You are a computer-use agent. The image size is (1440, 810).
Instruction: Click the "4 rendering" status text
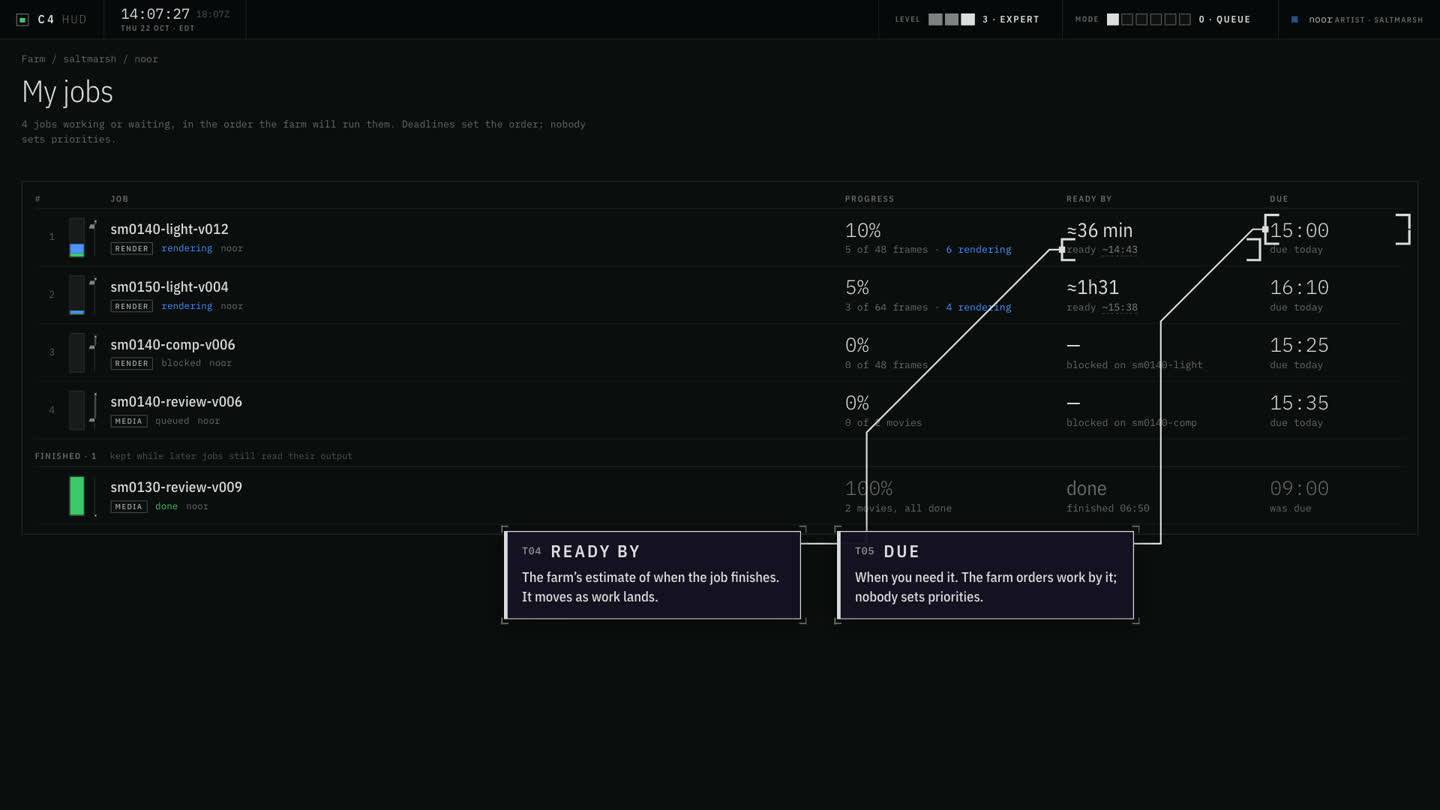(x=978, y=308)
